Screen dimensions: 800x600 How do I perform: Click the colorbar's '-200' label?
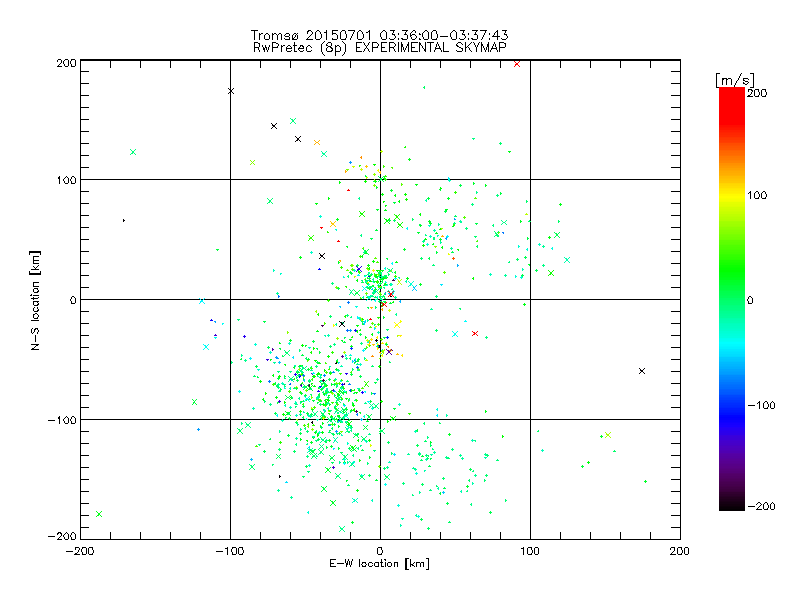point(761,506)
